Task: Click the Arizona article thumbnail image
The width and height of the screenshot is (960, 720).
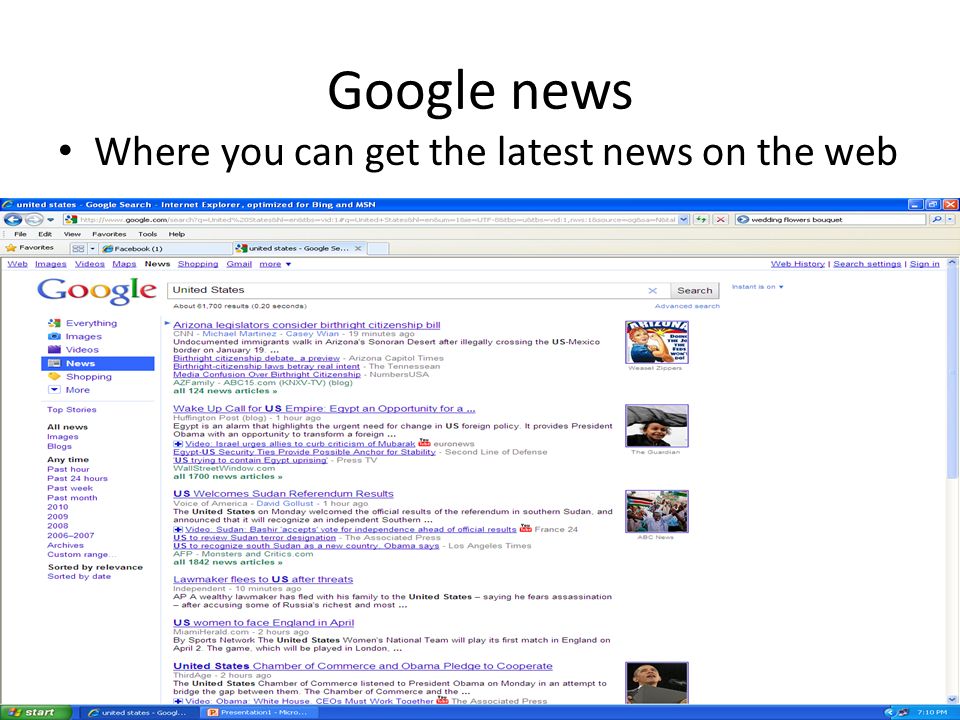Action: (x=656, y=342)
